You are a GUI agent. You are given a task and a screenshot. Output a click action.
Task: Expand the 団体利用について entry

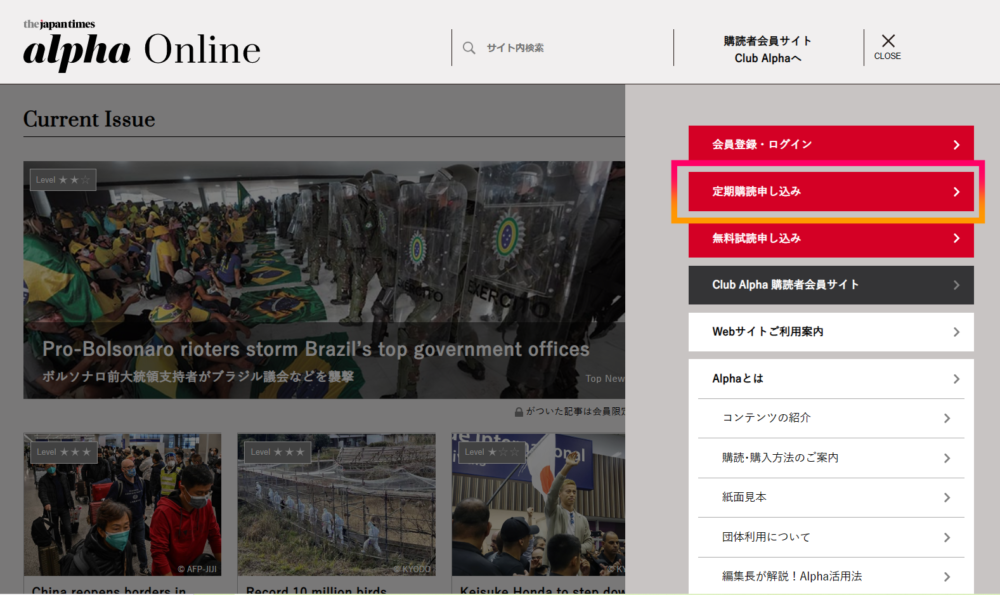830,537
